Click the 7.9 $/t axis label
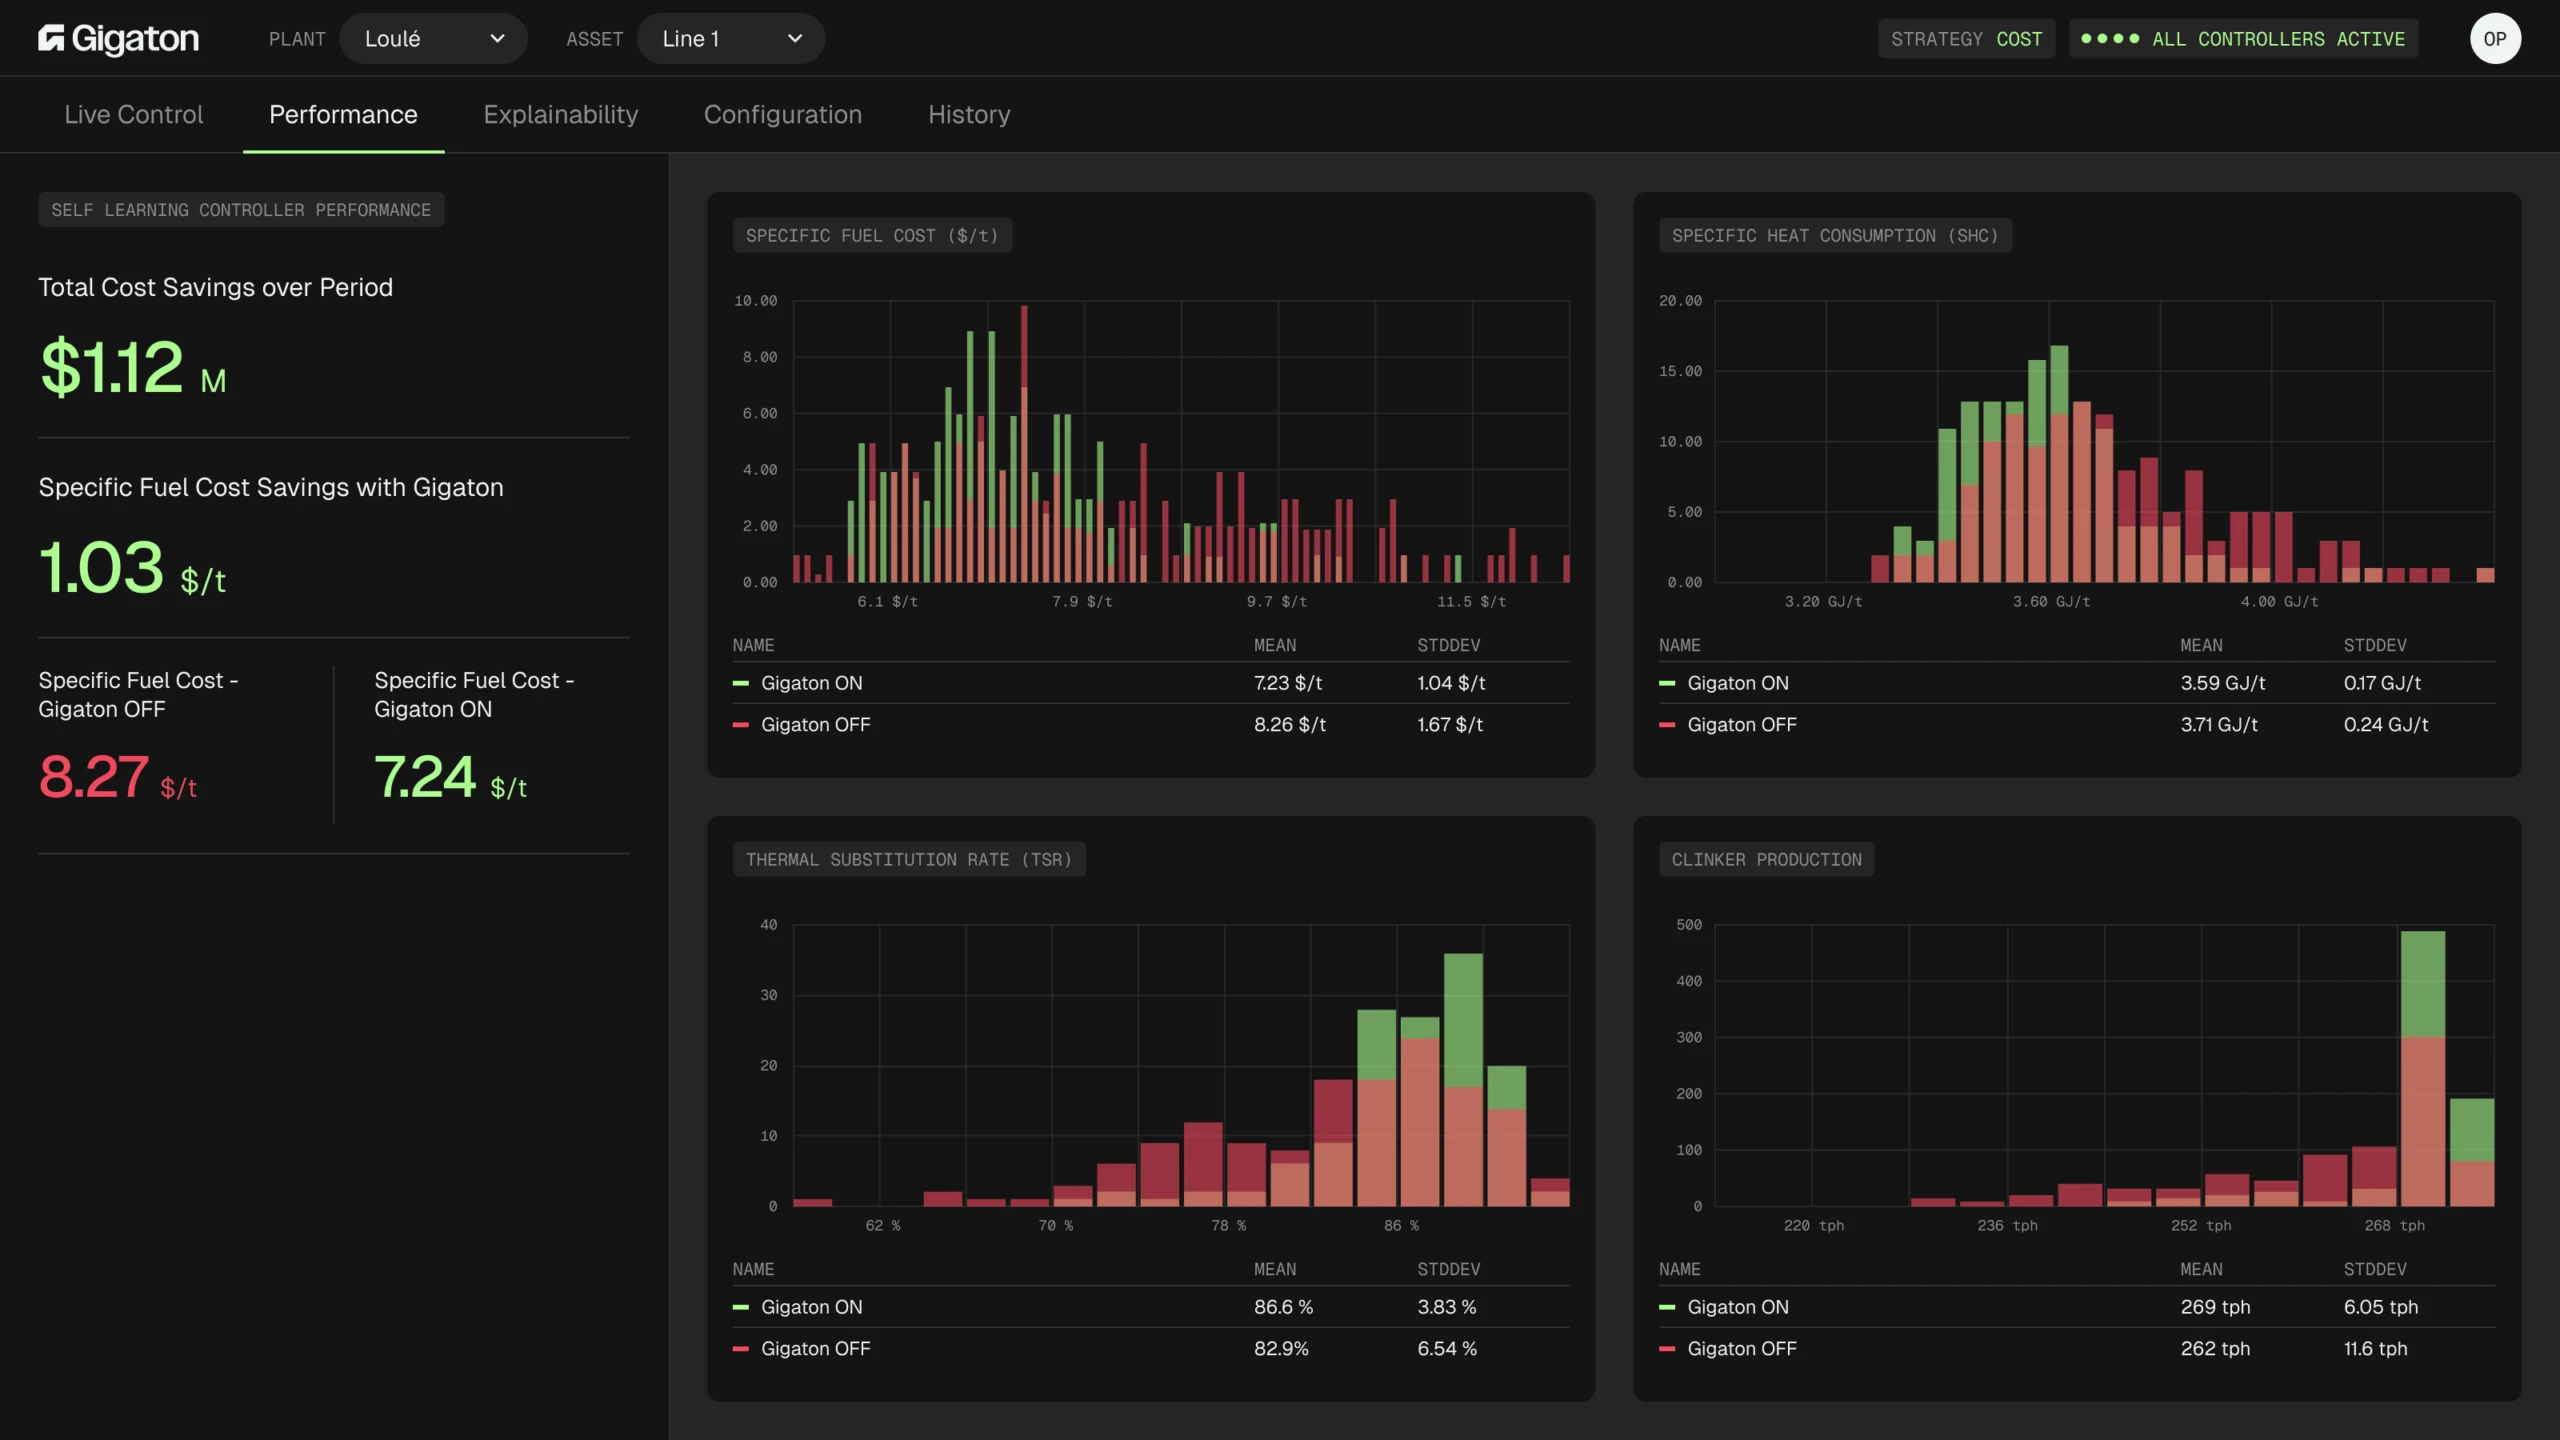 click(1082, 602)
